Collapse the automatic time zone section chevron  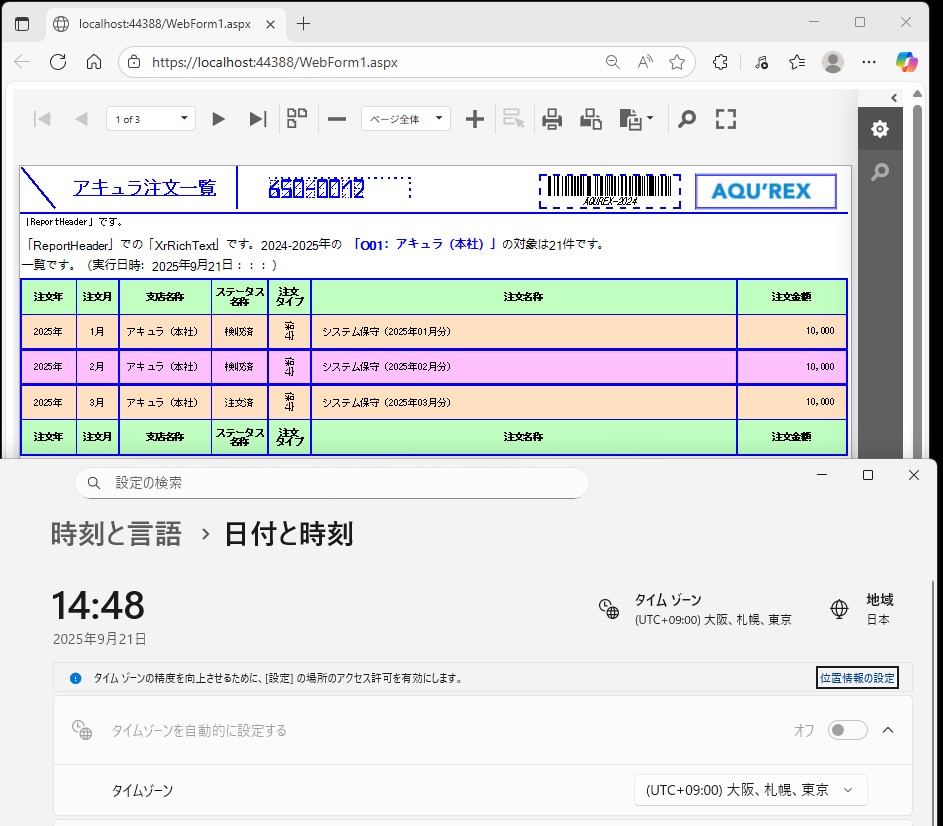pos(888,730)
